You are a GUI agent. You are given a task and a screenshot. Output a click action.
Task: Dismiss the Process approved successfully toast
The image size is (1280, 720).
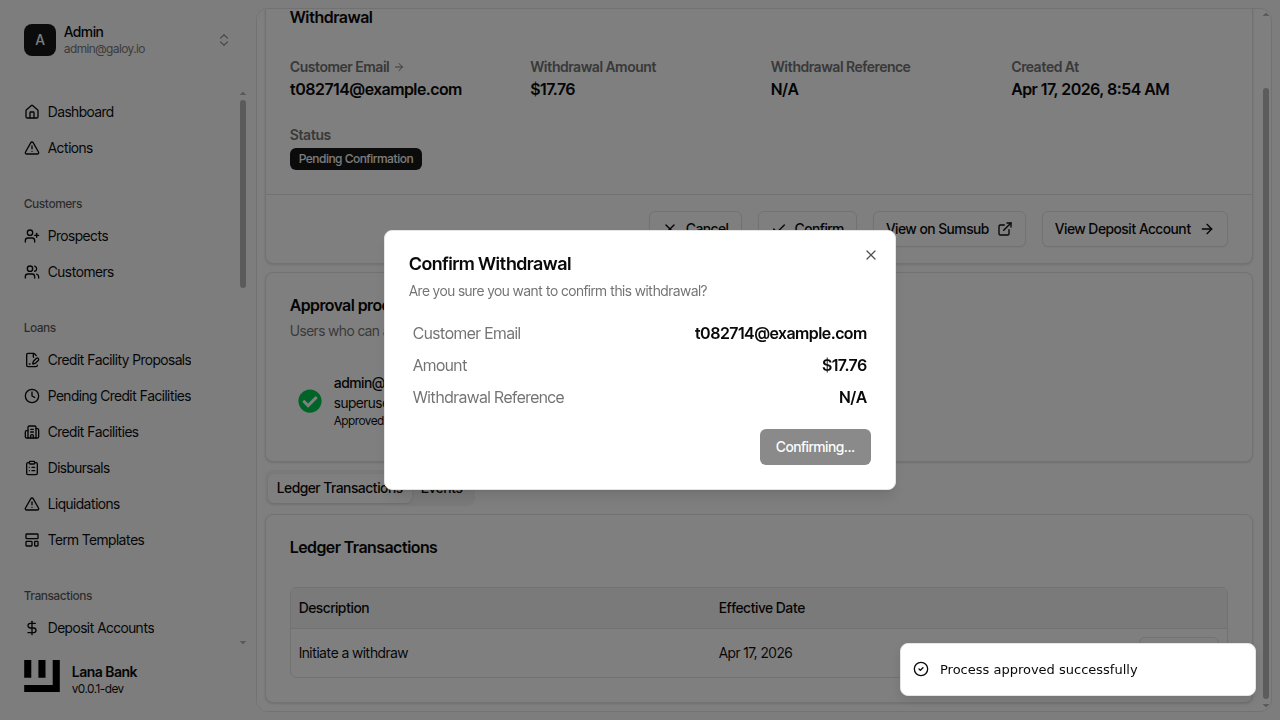(x=1077, y=669)
